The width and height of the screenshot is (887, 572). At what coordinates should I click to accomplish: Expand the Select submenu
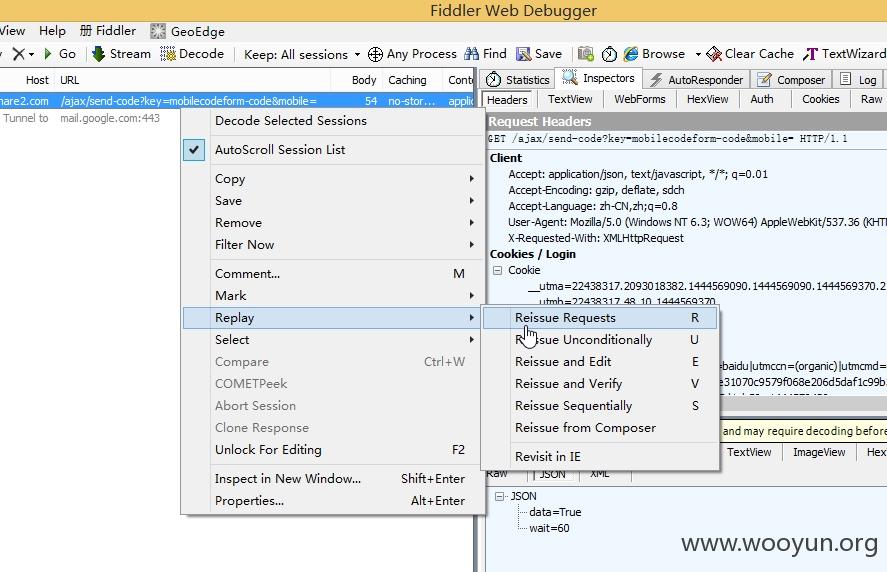coord(334,340)
